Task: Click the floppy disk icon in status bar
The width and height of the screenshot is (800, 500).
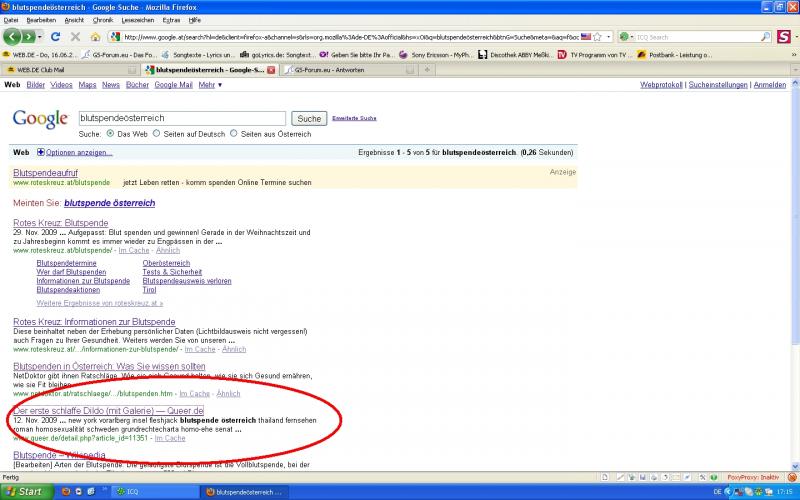Action: [643, 478]
